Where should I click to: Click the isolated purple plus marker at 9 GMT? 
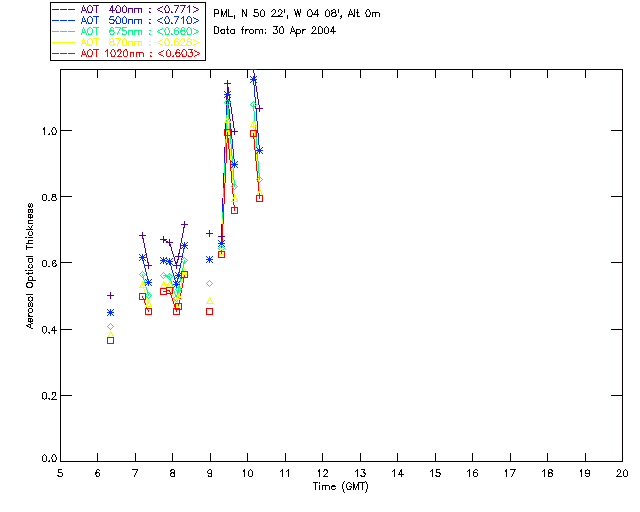click(209, 233)
